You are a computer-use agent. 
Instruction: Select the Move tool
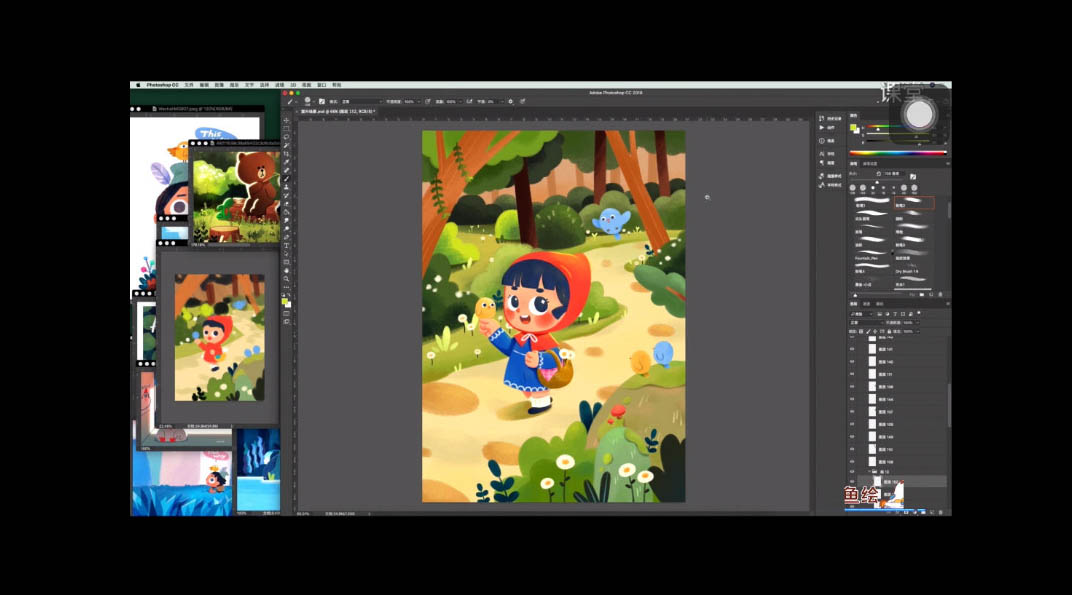(286, 120)
